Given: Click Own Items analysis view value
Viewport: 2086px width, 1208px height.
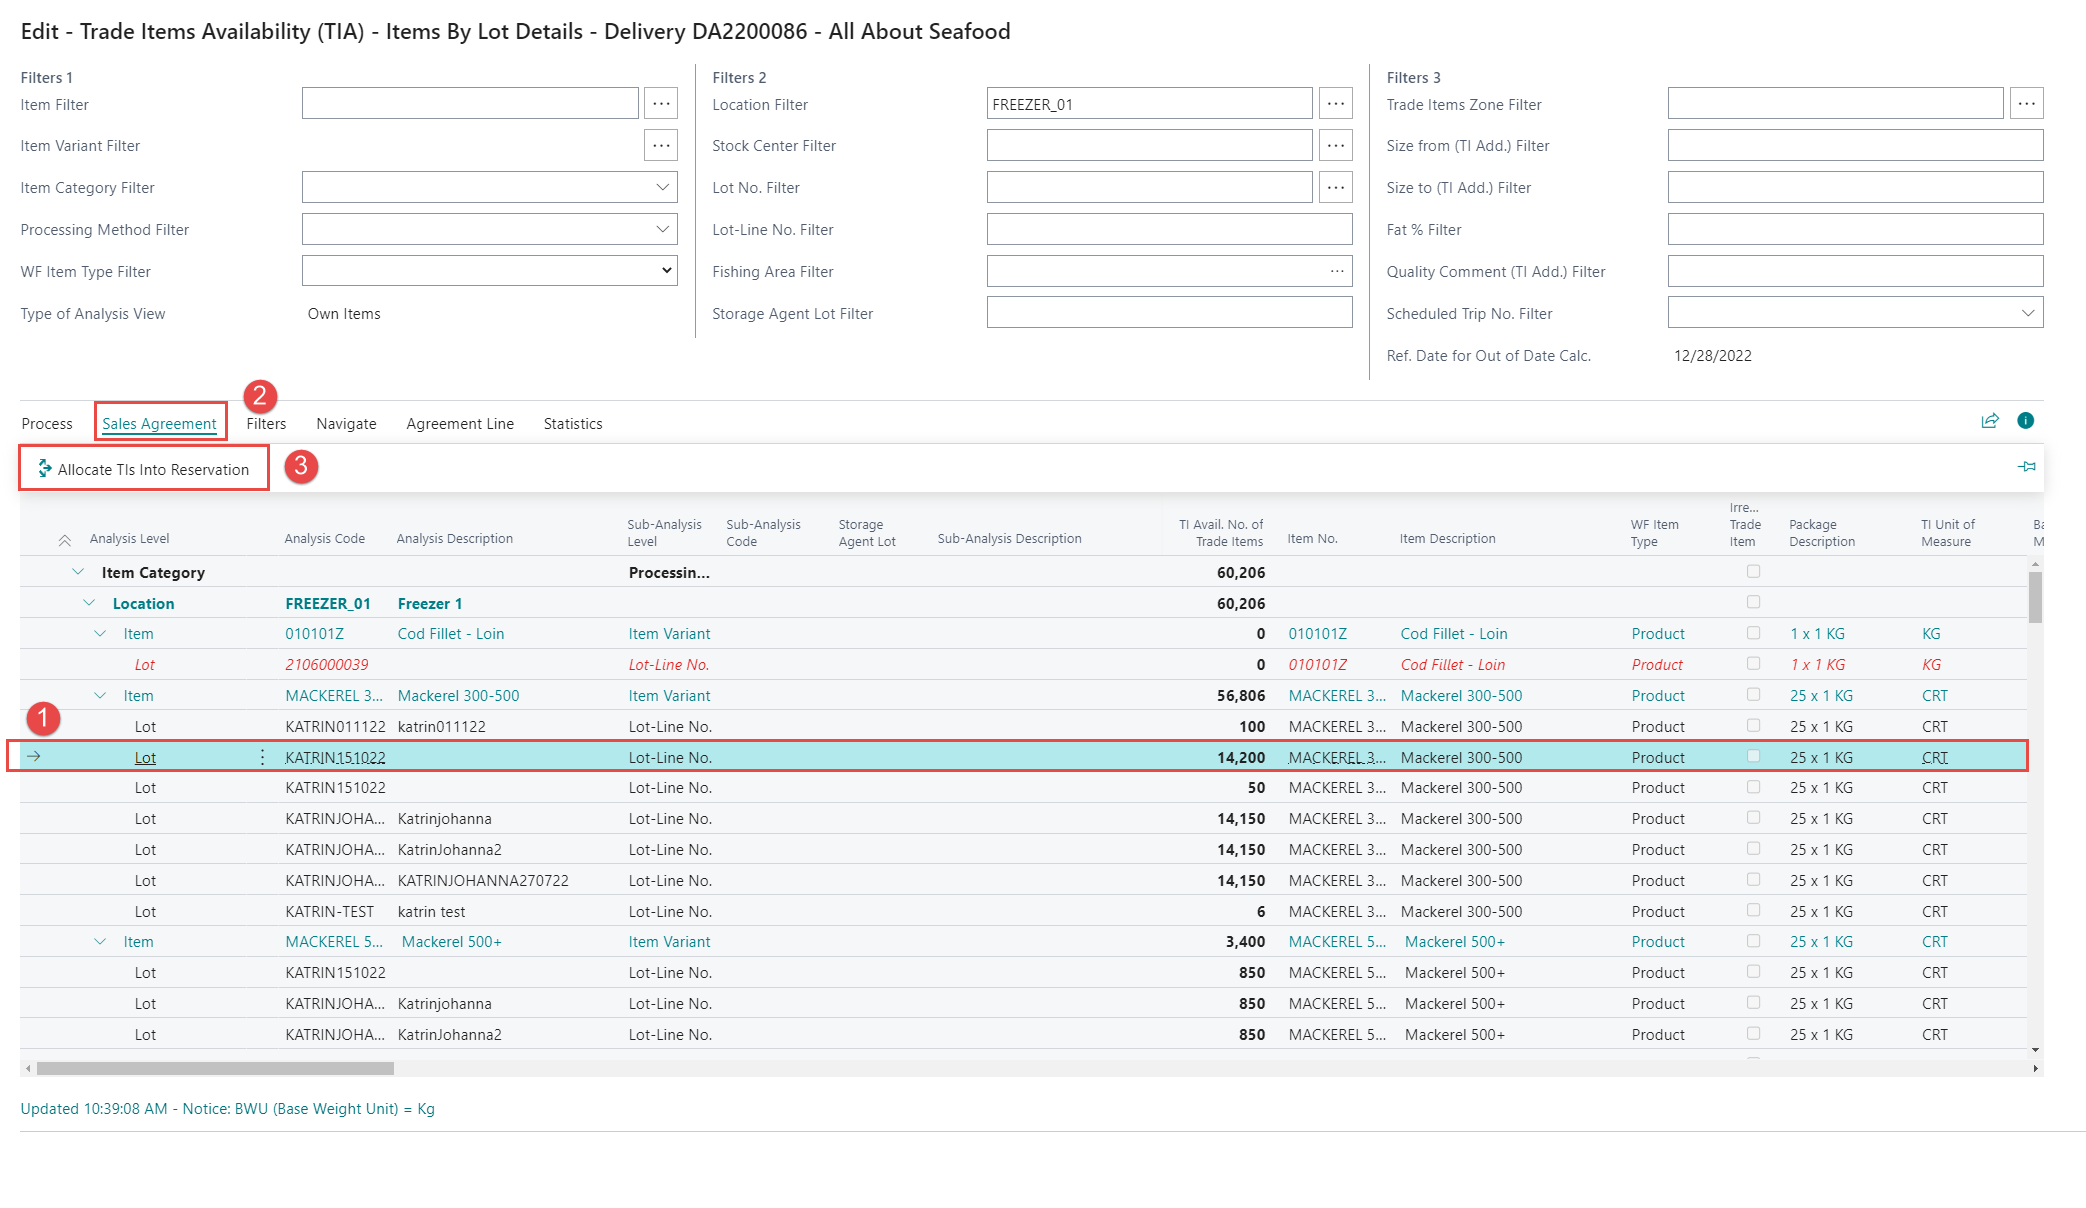Looking at the screenshot, I should (x=344, y=314).
